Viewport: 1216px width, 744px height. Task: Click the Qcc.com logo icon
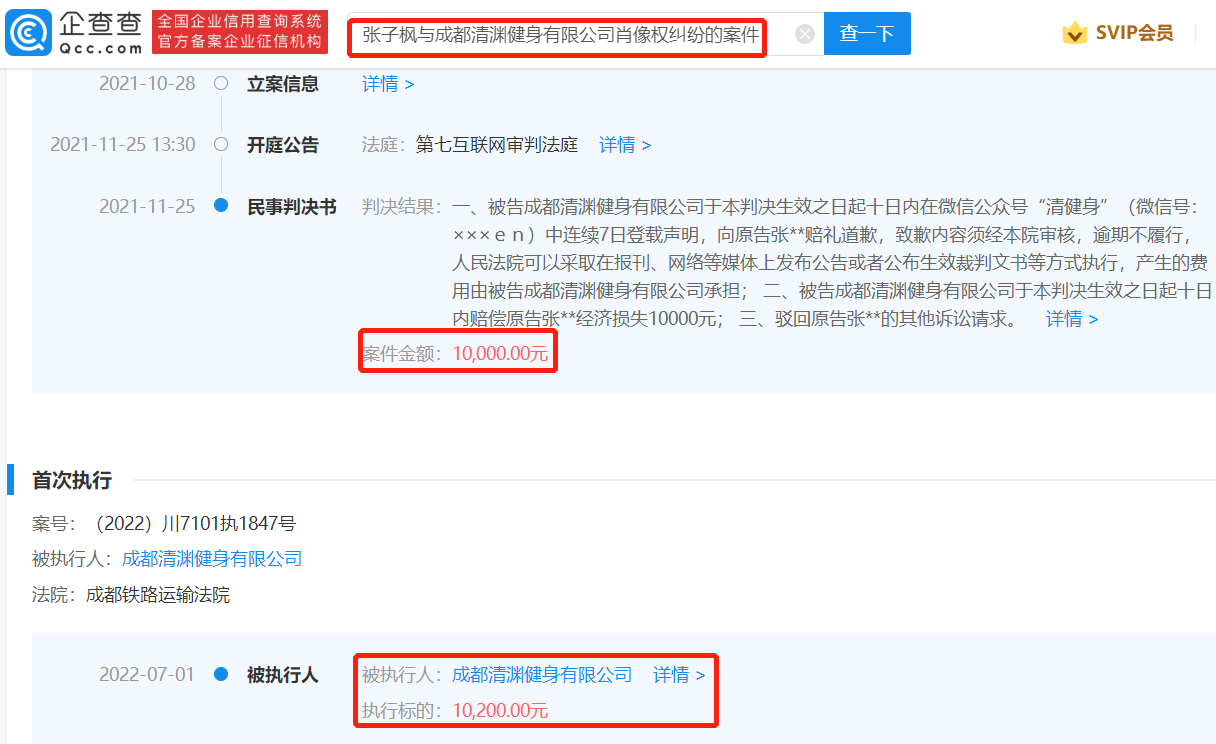[x=29, y=33]
